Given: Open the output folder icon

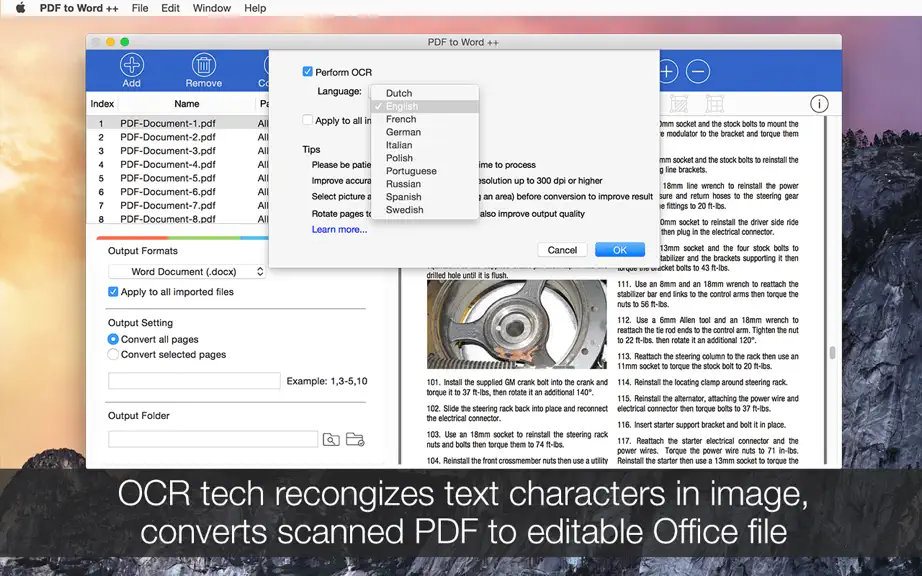Looking at the screenshot, I should (355, 439).
